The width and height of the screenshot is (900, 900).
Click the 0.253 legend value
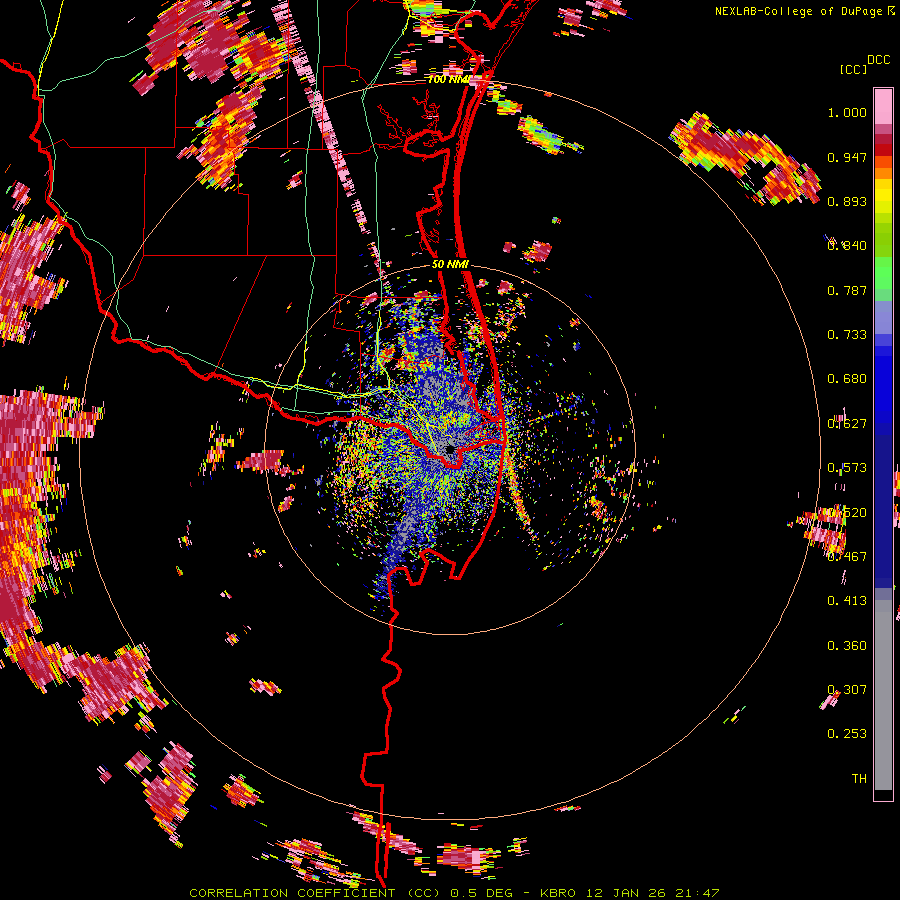tap(847, 734)
